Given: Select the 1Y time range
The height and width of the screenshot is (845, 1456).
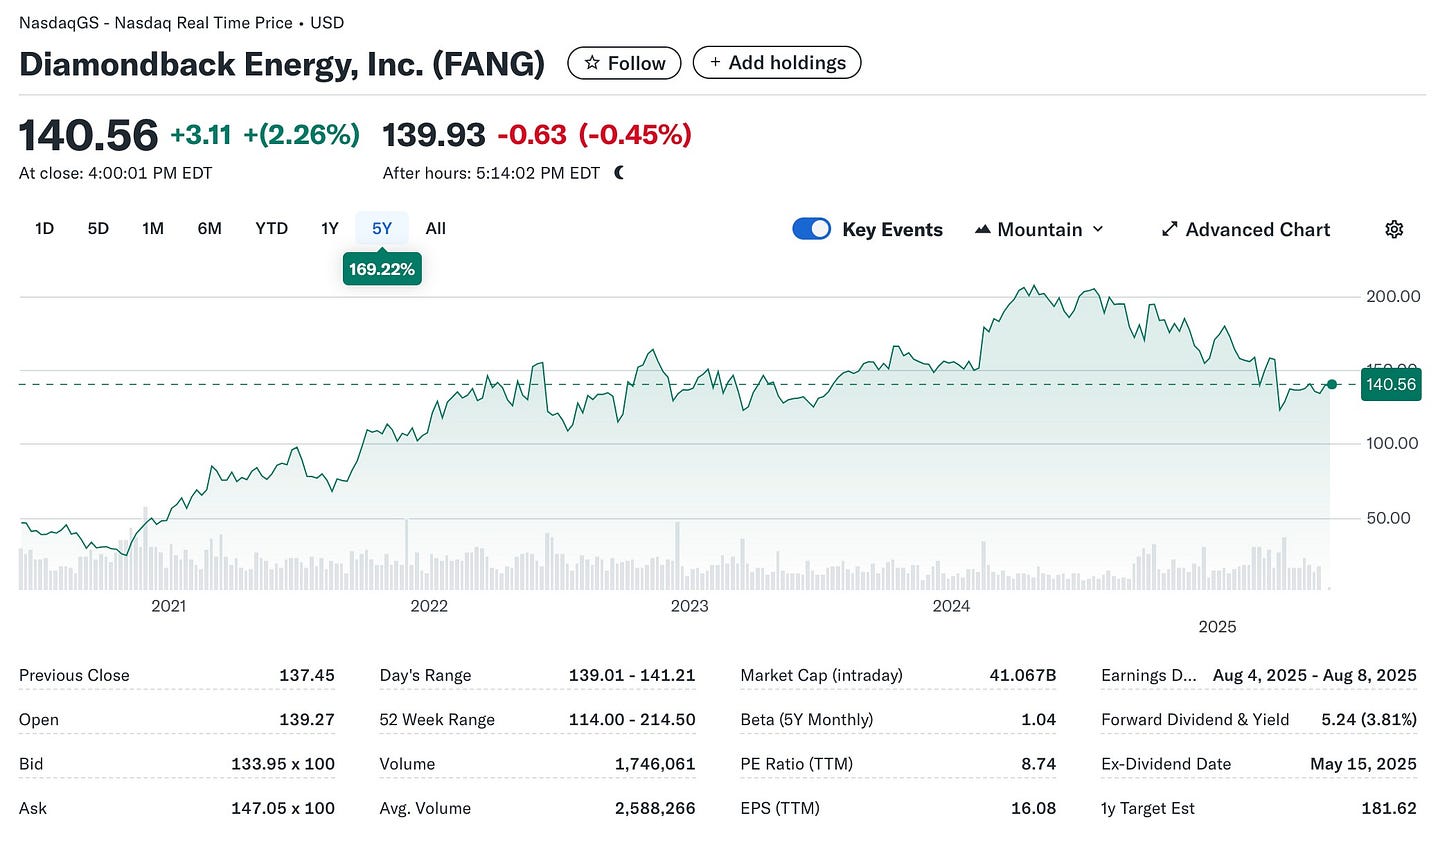Looking at the screenshot, I should [330, 228].
